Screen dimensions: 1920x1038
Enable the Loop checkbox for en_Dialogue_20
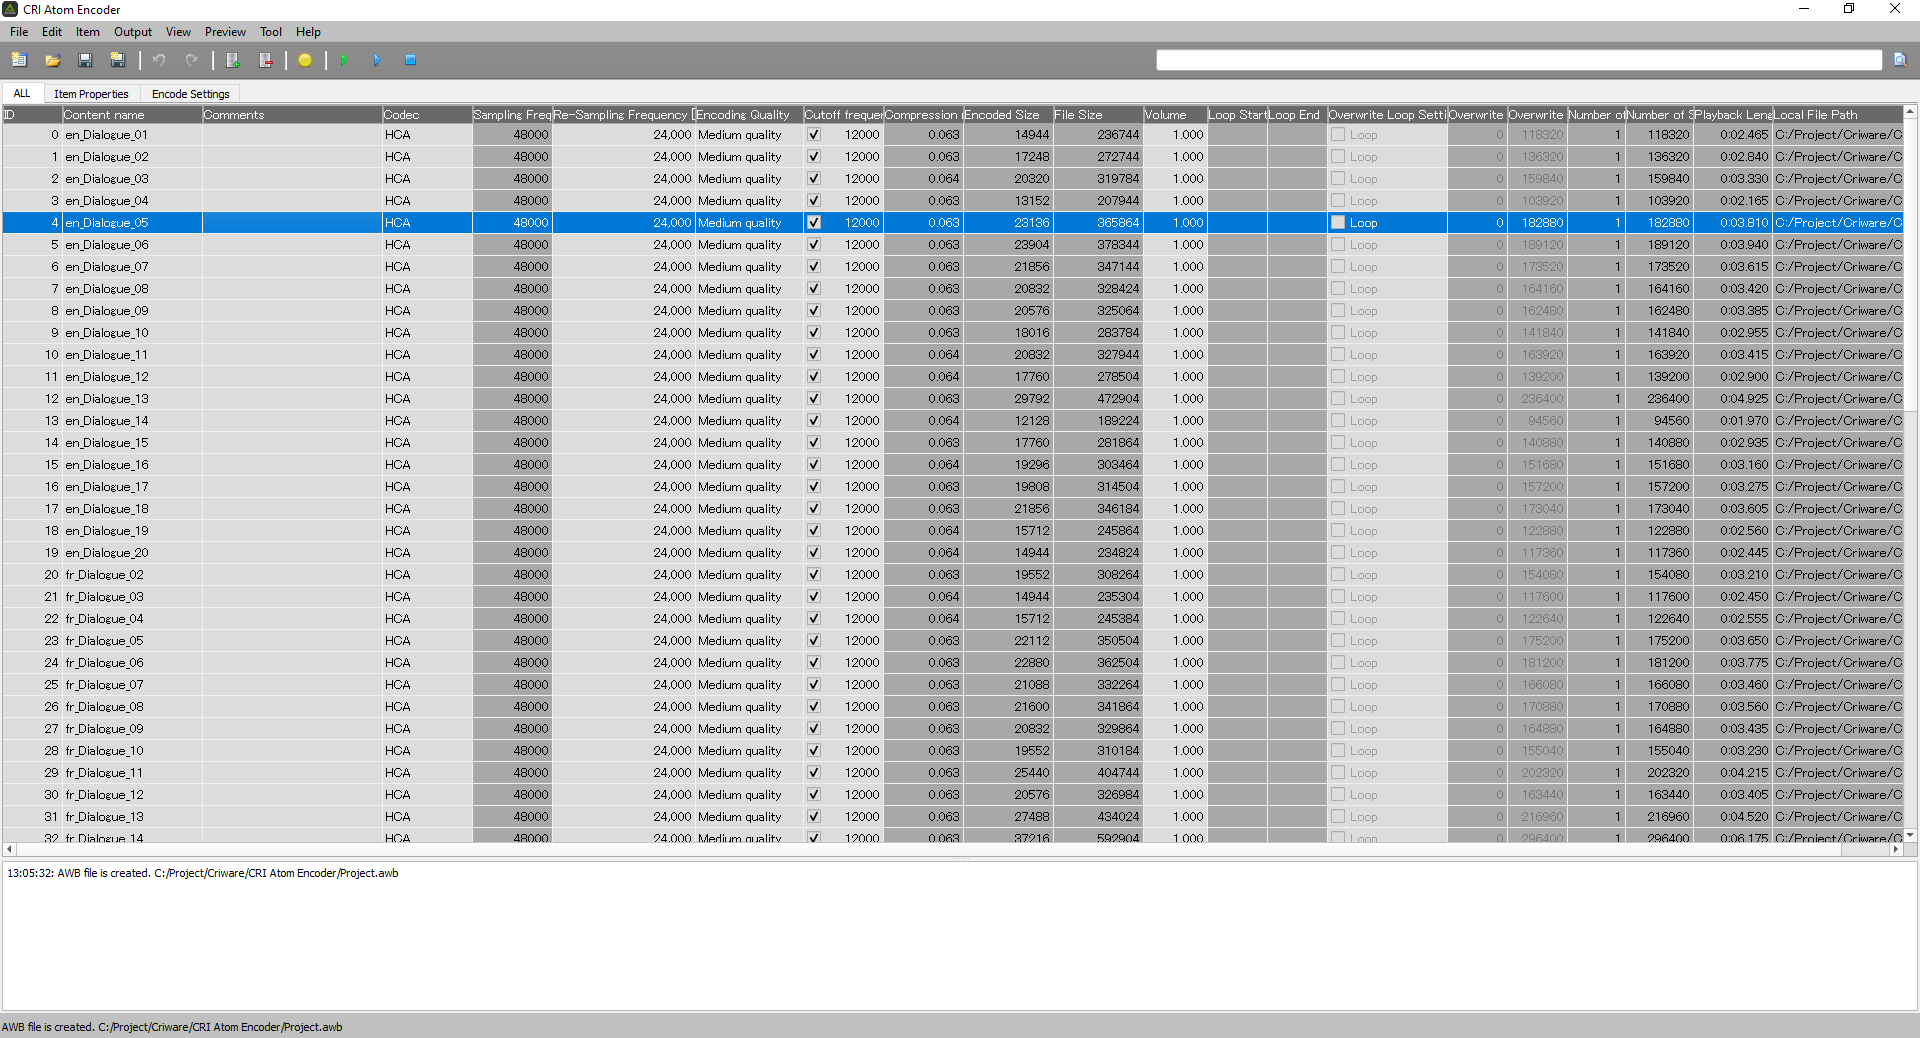coord(1338,553)
